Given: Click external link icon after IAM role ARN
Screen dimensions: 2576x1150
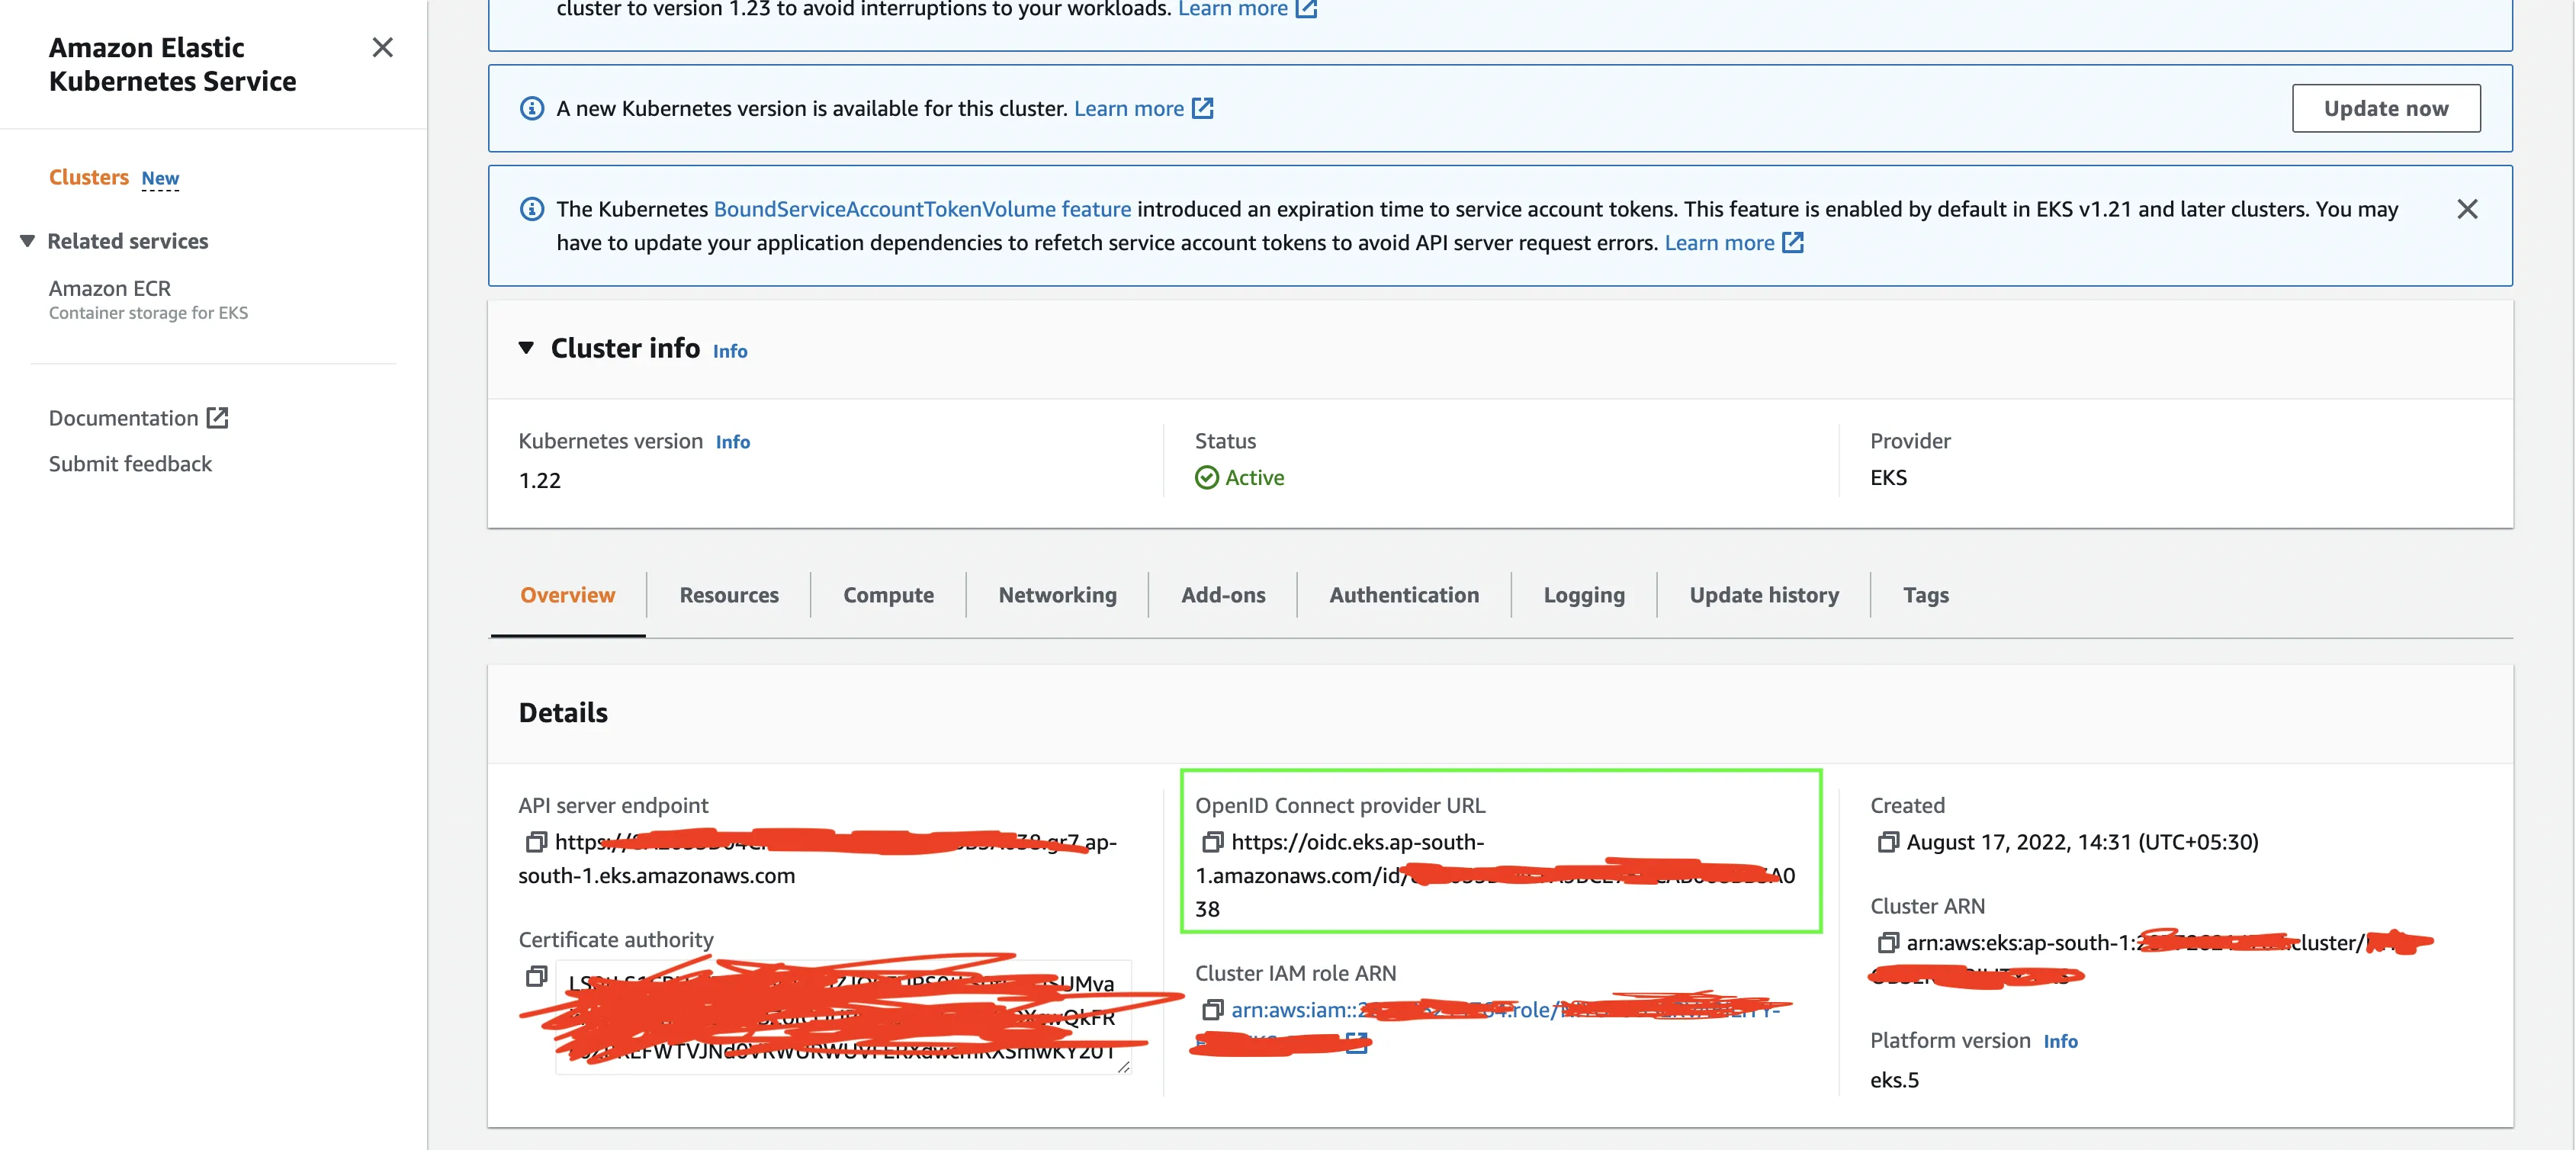Looking at the screenshot, I should [1357, 1044].
